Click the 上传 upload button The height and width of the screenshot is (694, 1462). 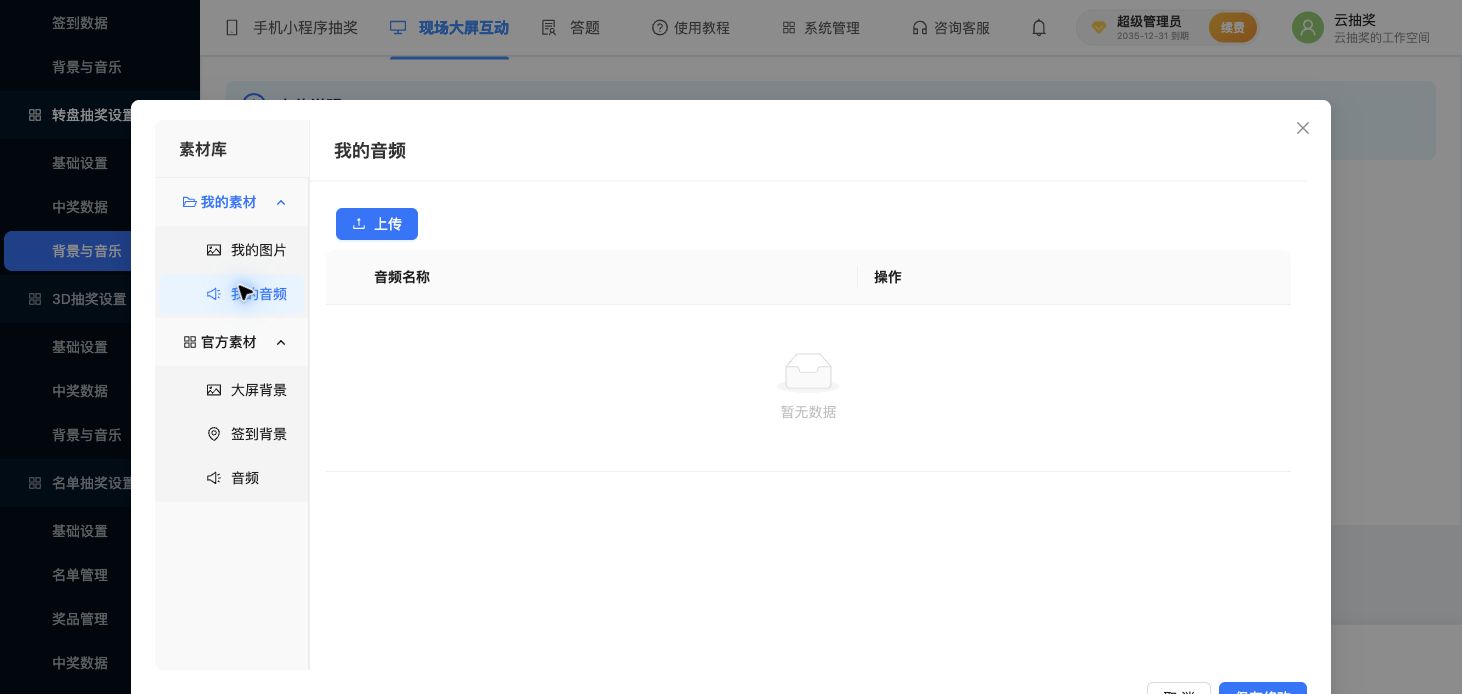tap(377, 224)
